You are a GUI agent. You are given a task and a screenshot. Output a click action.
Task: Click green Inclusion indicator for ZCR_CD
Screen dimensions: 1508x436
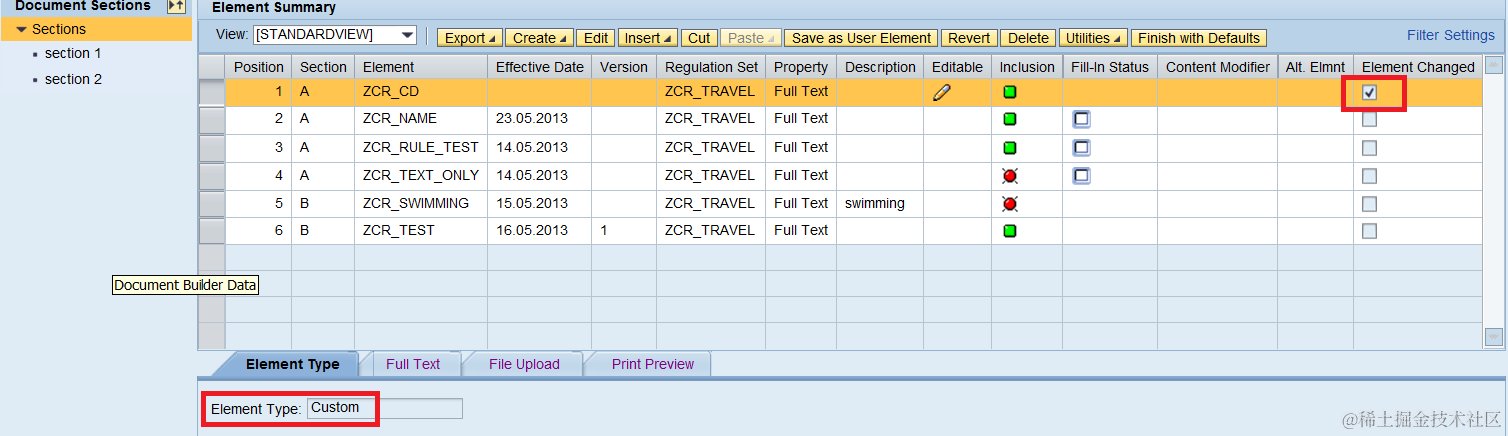[x=1010, y=92]
